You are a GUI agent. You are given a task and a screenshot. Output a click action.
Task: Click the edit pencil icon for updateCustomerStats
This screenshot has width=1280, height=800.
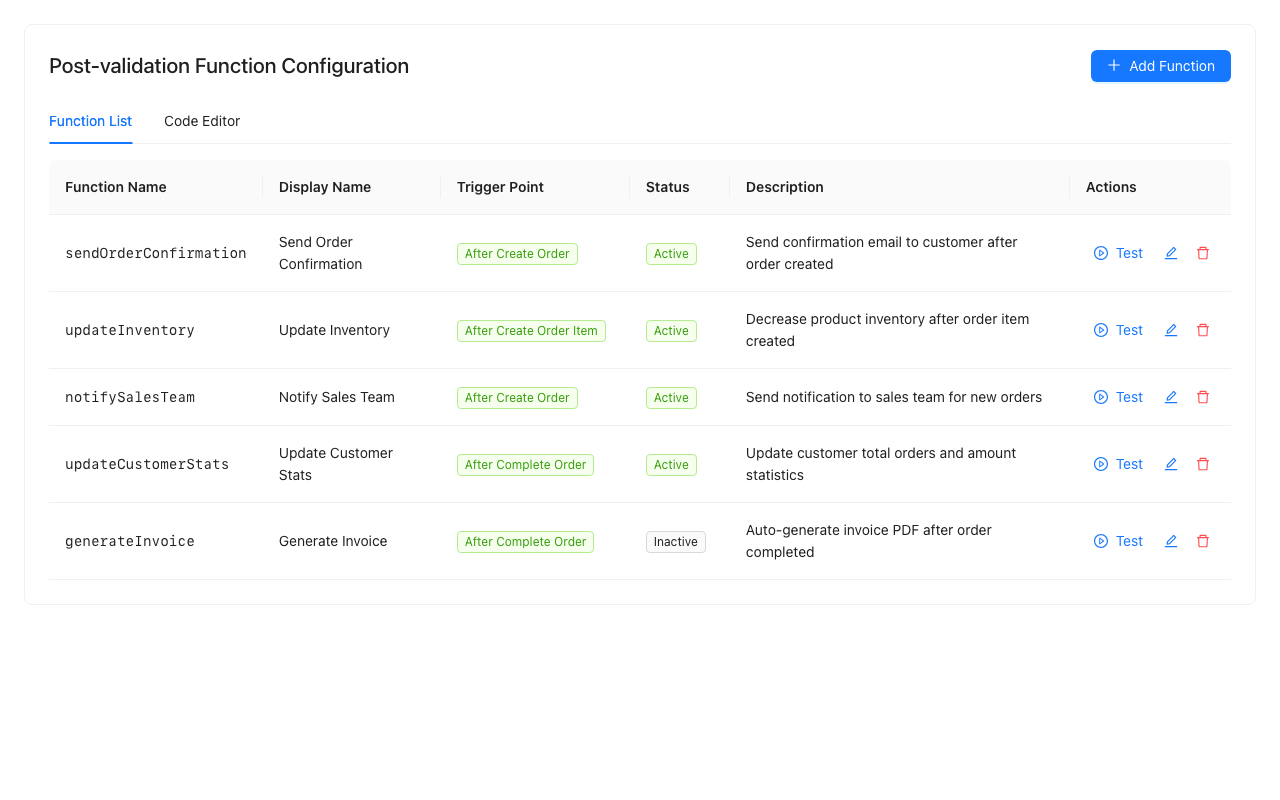click(x=1171, y=464)
